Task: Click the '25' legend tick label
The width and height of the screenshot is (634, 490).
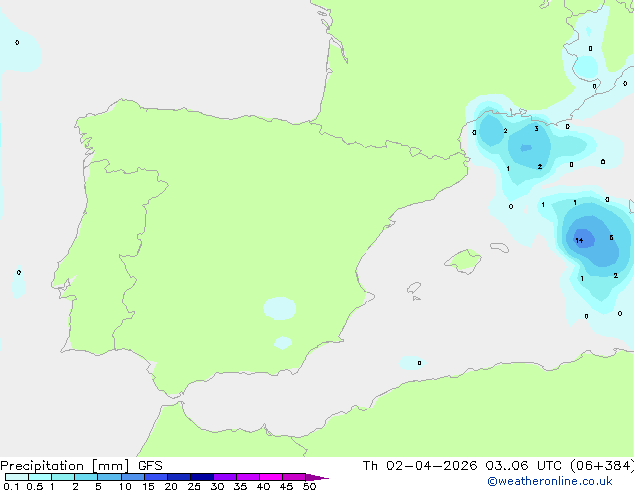Action: (194, 486)
